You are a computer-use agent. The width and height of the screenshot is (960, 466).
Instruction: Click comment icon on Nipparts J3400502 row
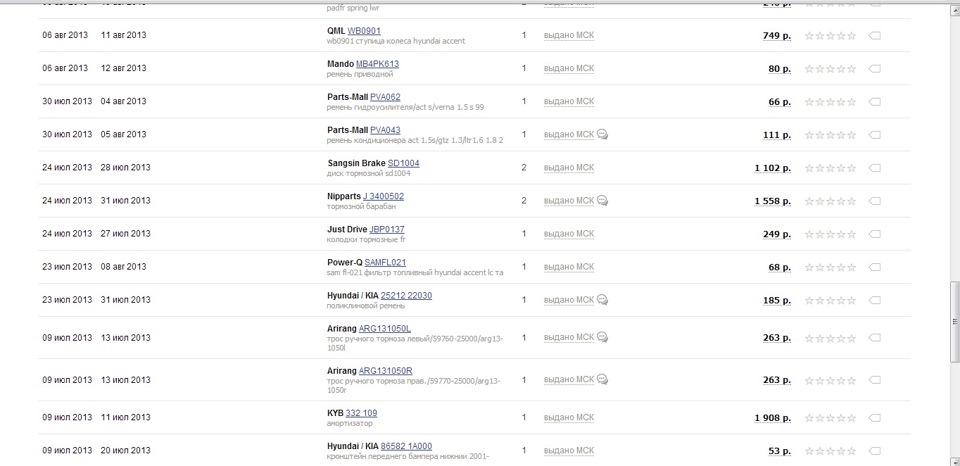[x=604, y=201]
